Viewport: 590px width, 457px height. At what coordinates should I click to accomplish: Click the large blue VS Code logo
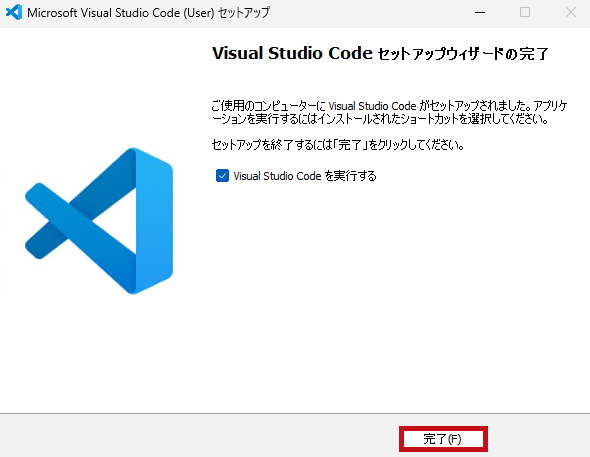pos(99,221)
